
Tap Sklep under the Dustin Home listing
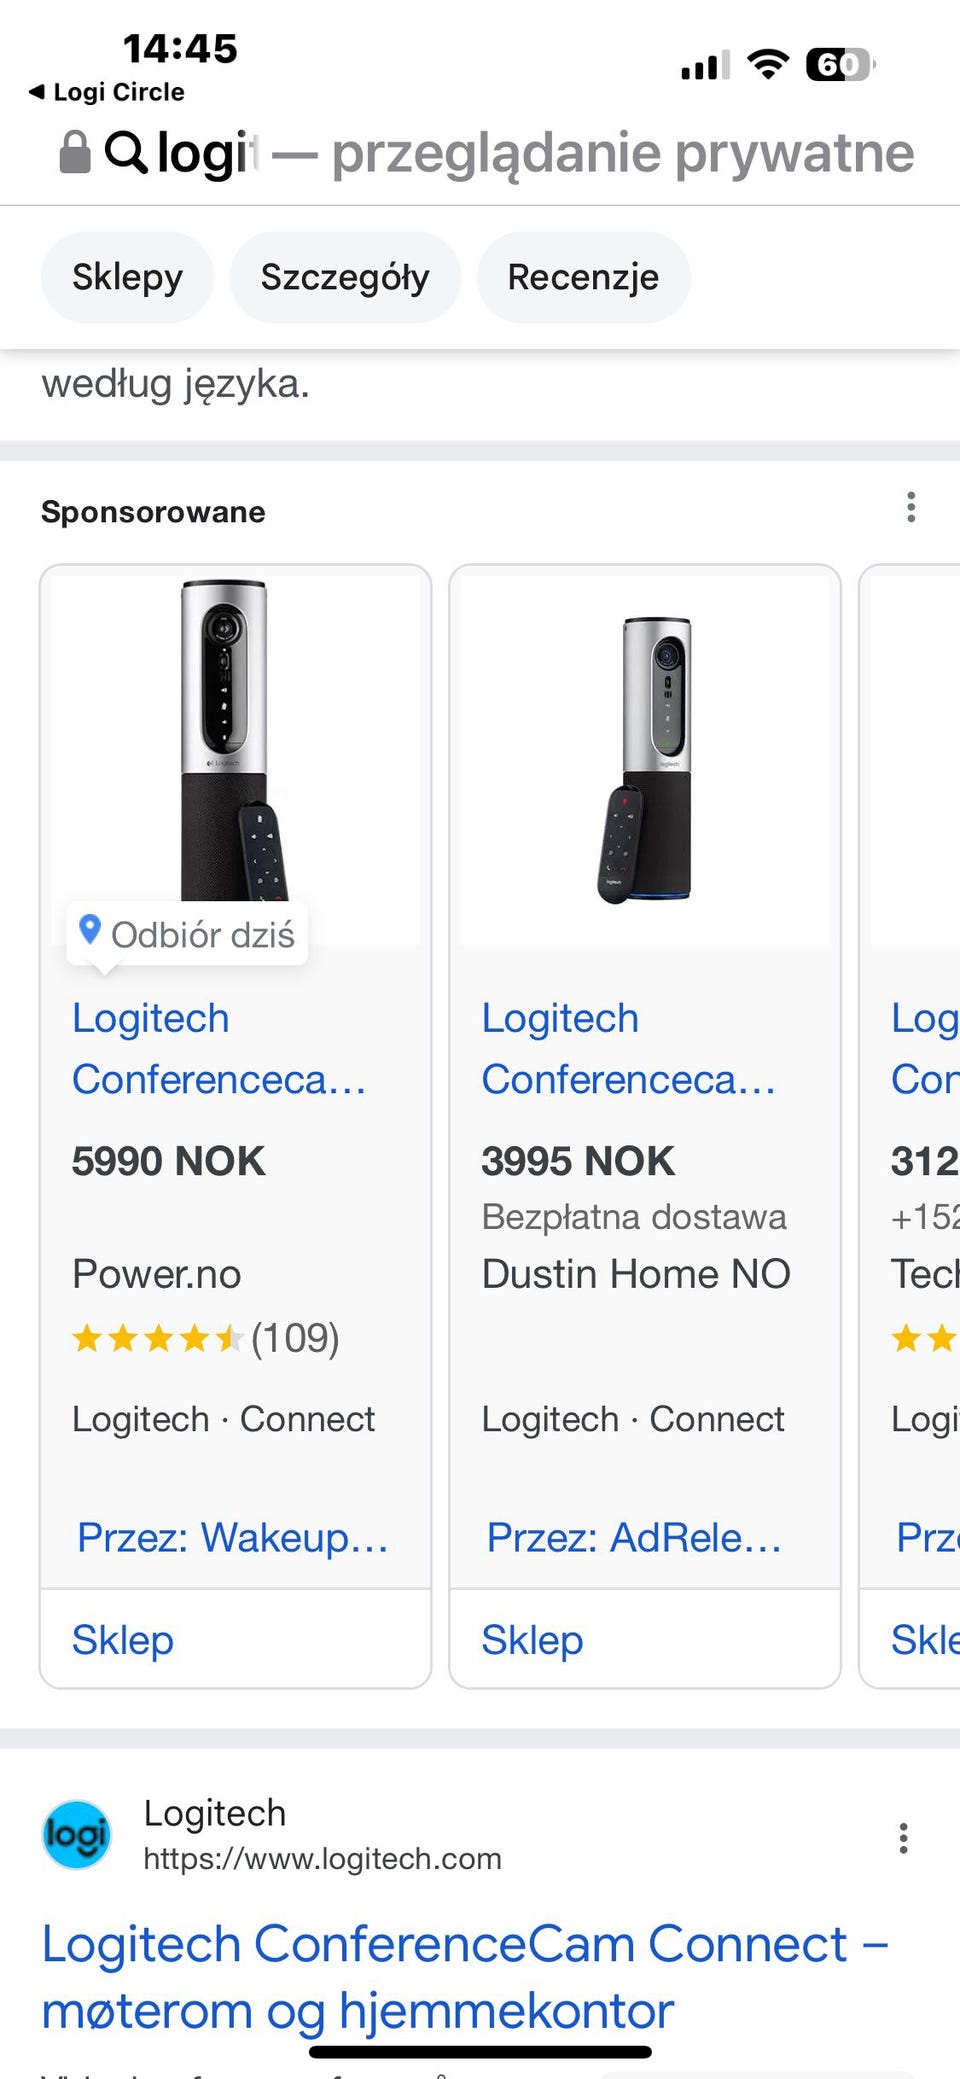point(532,1640)
